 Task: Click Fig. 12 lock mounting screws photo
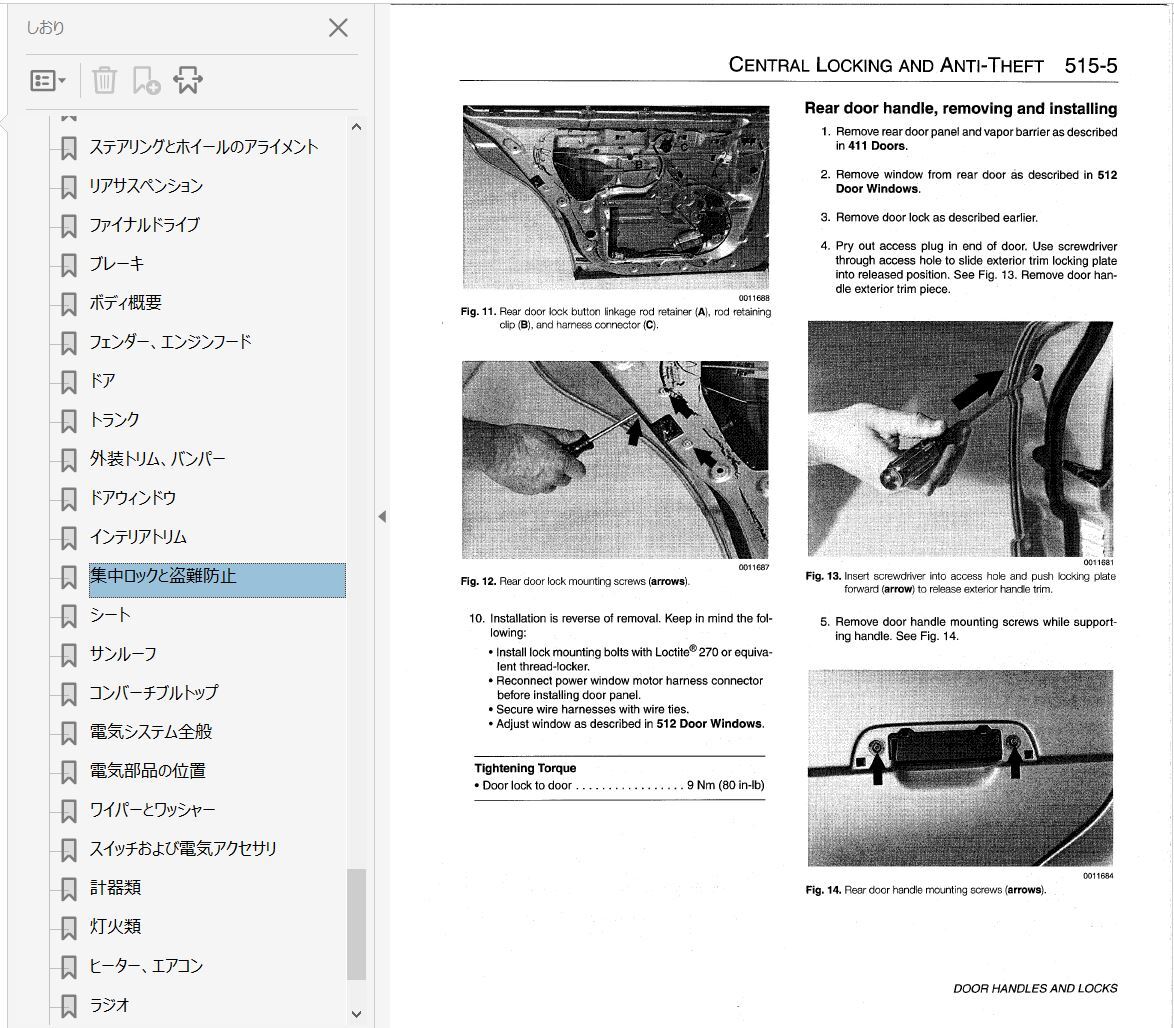pos(615,460)
